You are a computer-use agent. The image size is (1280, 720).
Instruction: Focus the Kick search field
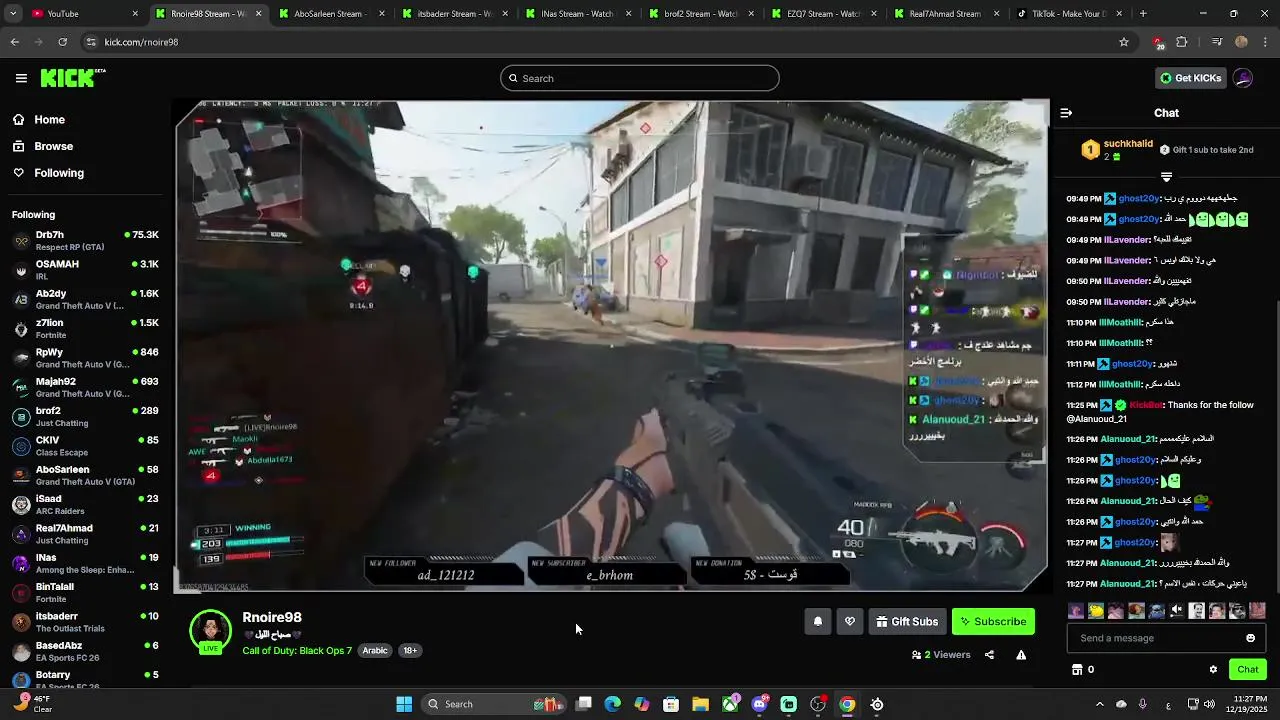pyautogui.click(x=640, y=78)
